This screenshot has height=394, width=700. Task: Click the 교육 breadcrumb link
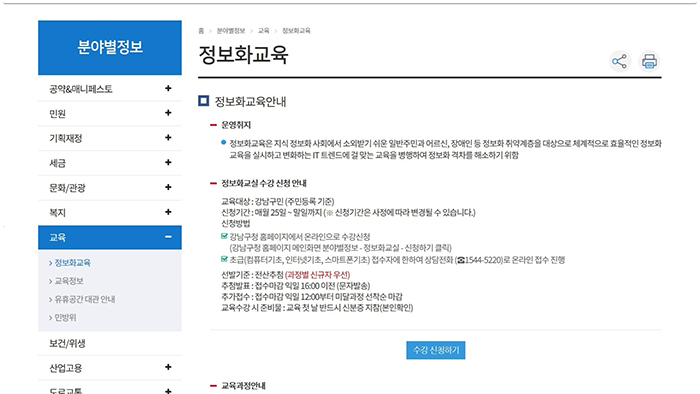pyautogui.click(x=263, y=31)
